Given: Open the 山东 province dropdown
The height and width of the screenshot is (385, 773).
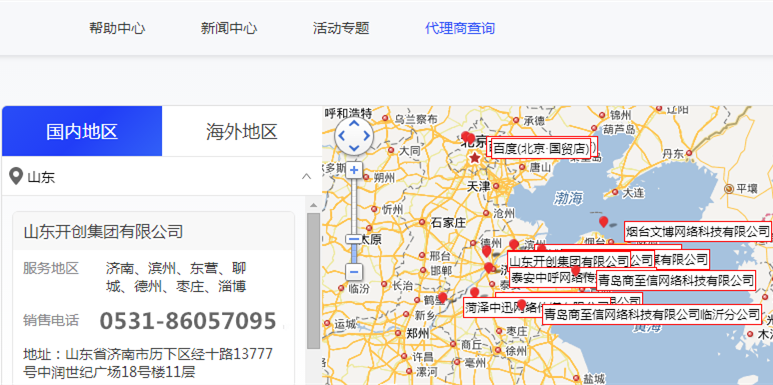Looking at the screenshot, I should tap(162, 176).
